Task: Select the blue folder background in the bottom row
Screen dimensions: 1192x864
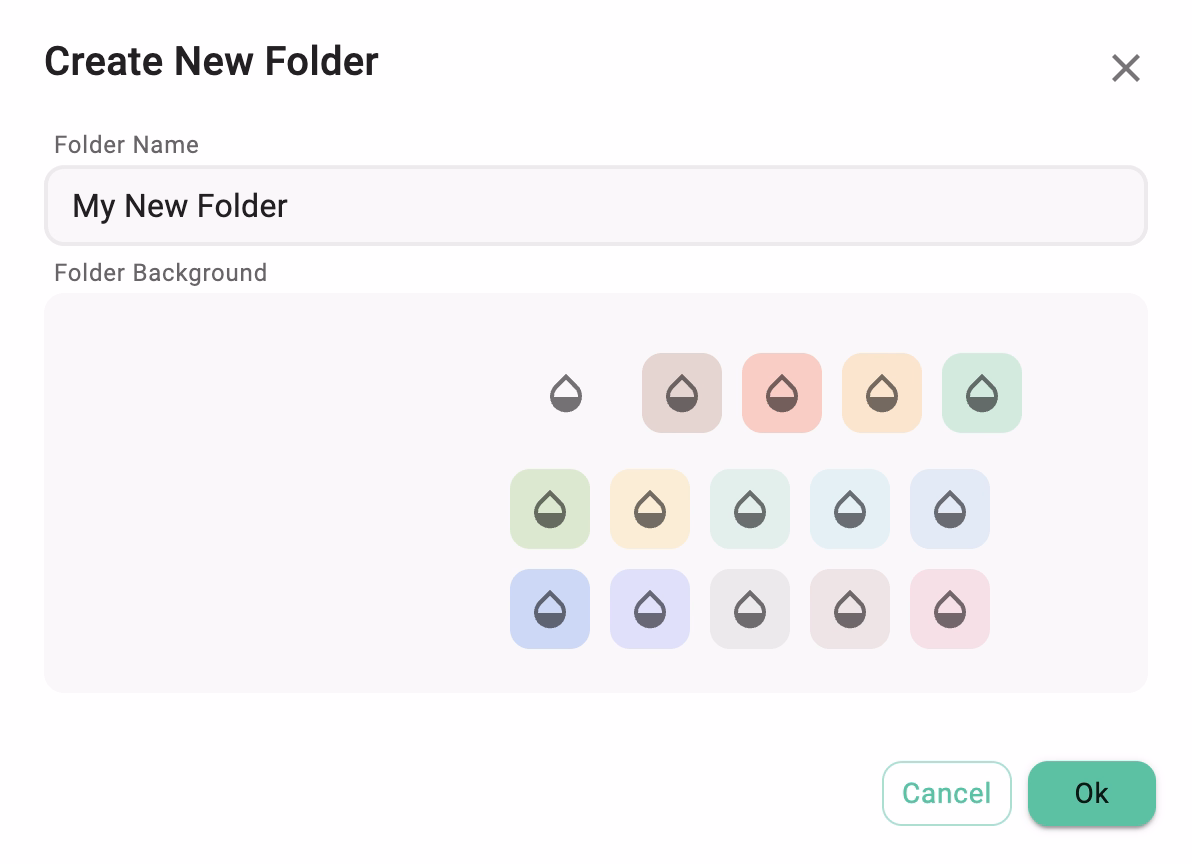Action: point(550,609)
